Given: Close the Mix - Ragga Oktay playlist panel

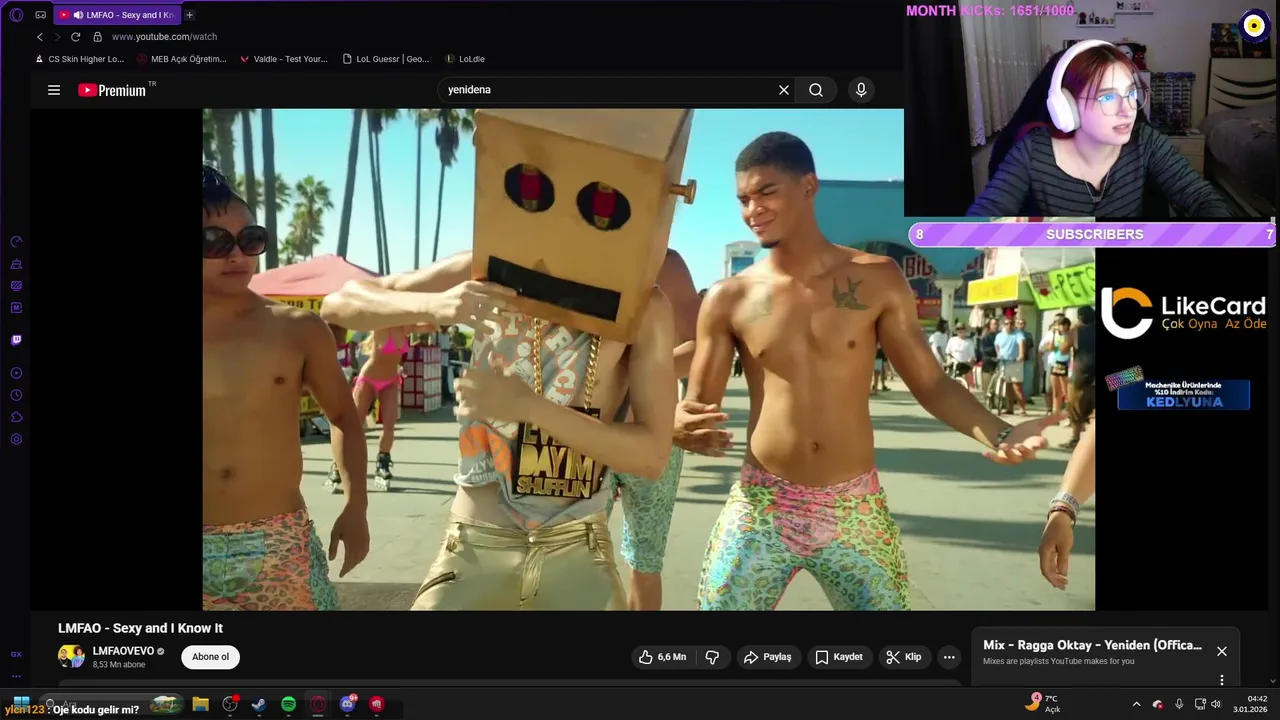Looking at the screenshot, I should click(x=1221, y=651).
